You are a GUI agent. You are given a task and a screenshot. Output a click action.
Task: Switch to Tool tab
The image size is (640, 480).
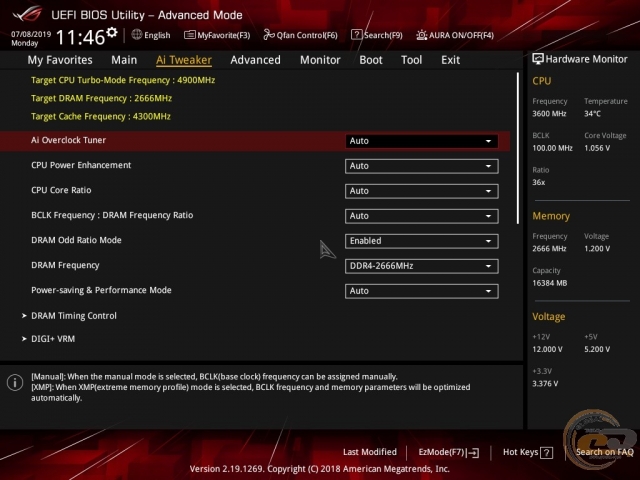click(411, 60)
